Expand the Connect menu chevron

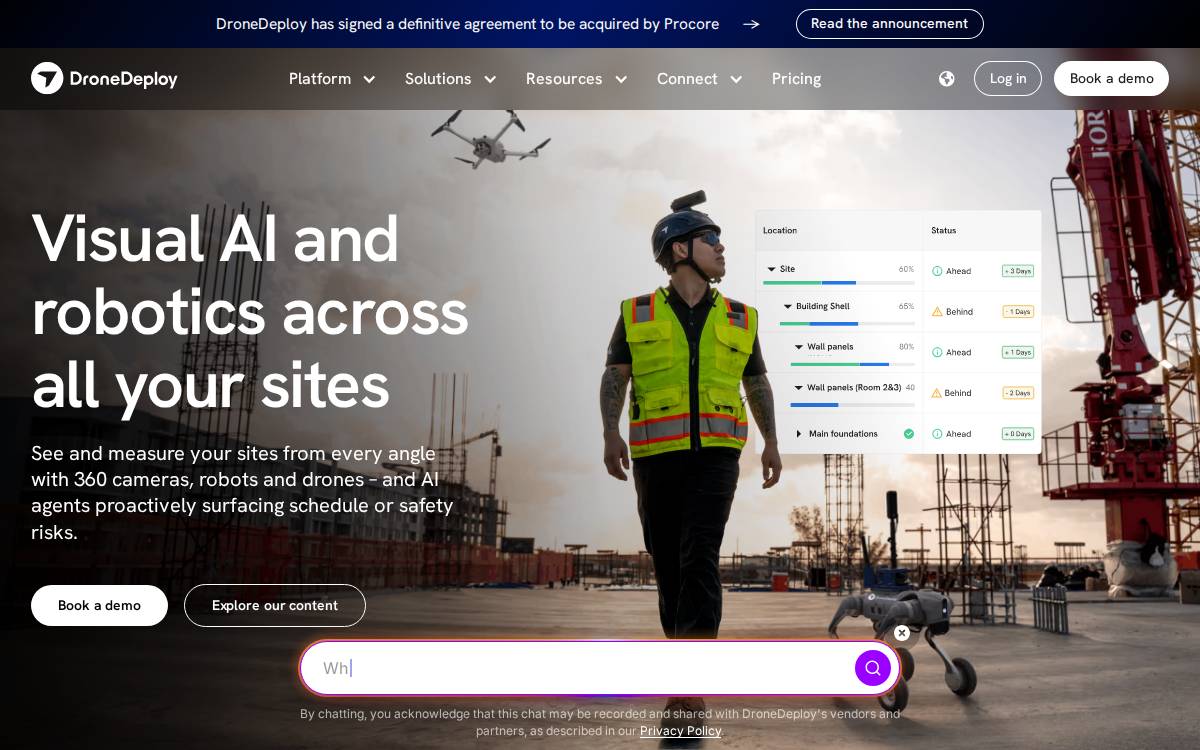point(737,79)
